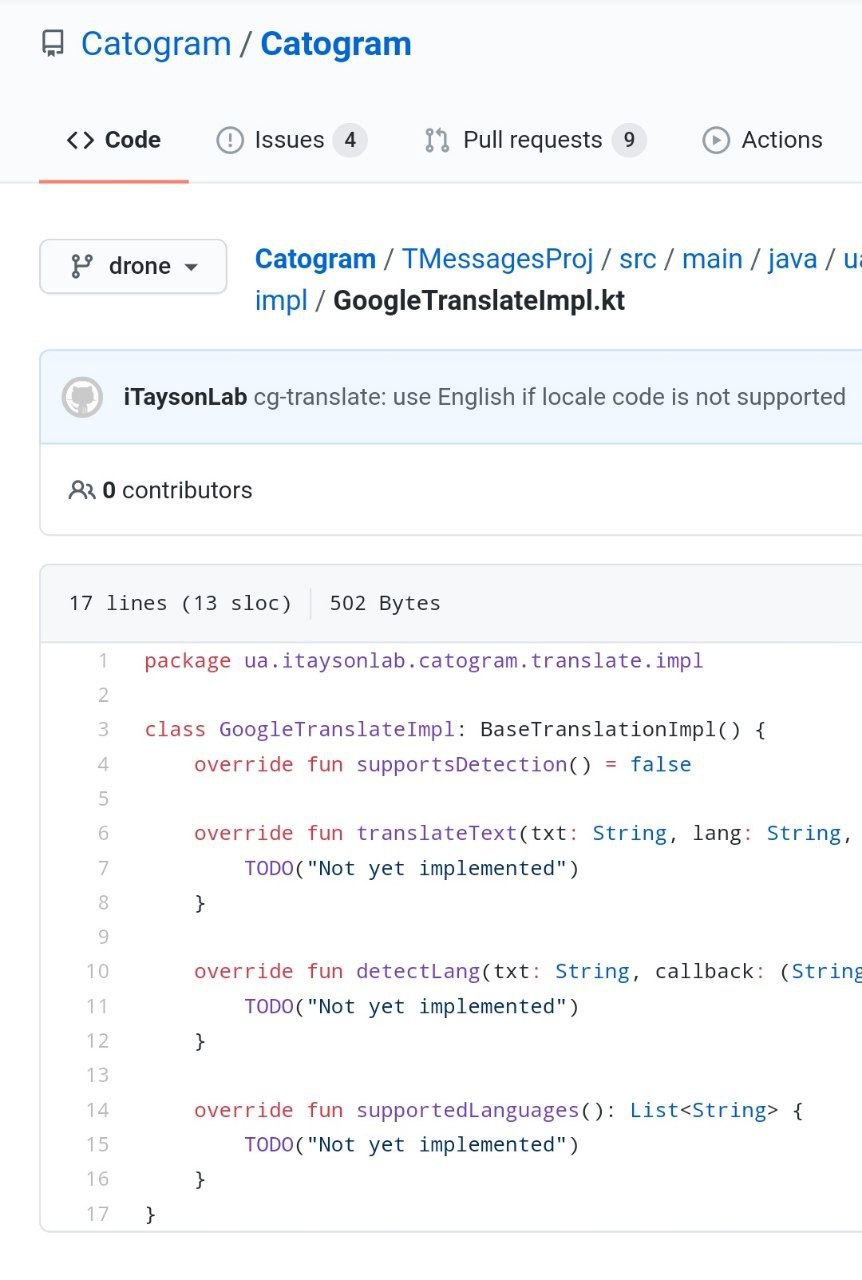Screen dimensions: 862x1280
Task: Open the Catogram owner link
Action: (x=156, y=44)
